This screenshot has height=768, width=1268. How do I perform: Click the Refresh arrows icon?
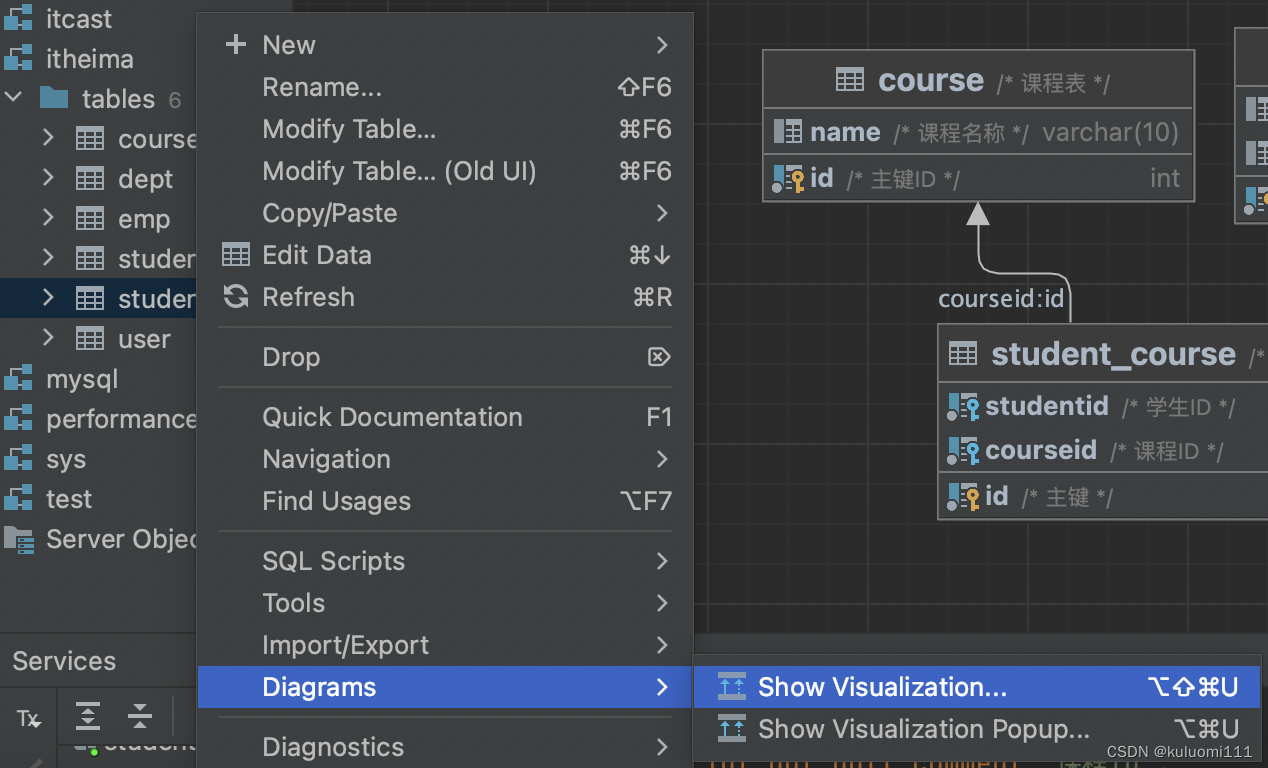236,297
